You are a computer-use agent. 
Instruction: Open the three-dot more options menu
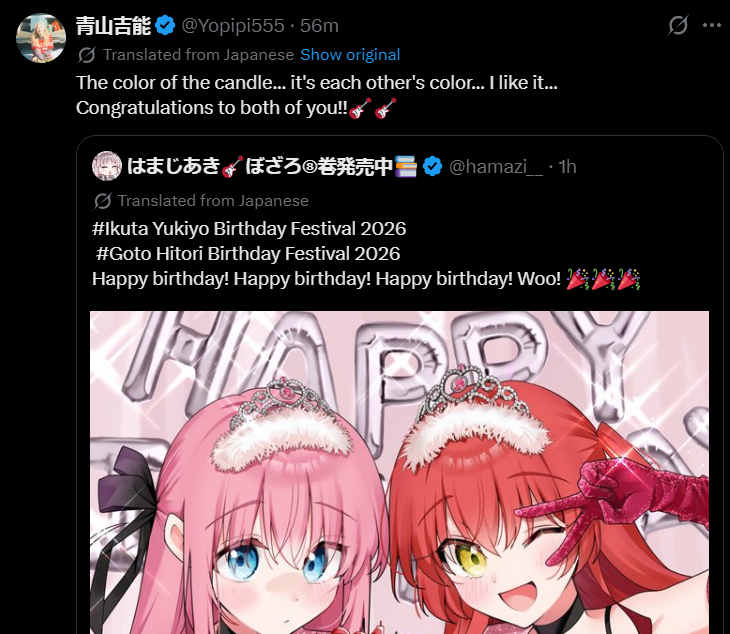click(712, 25)
